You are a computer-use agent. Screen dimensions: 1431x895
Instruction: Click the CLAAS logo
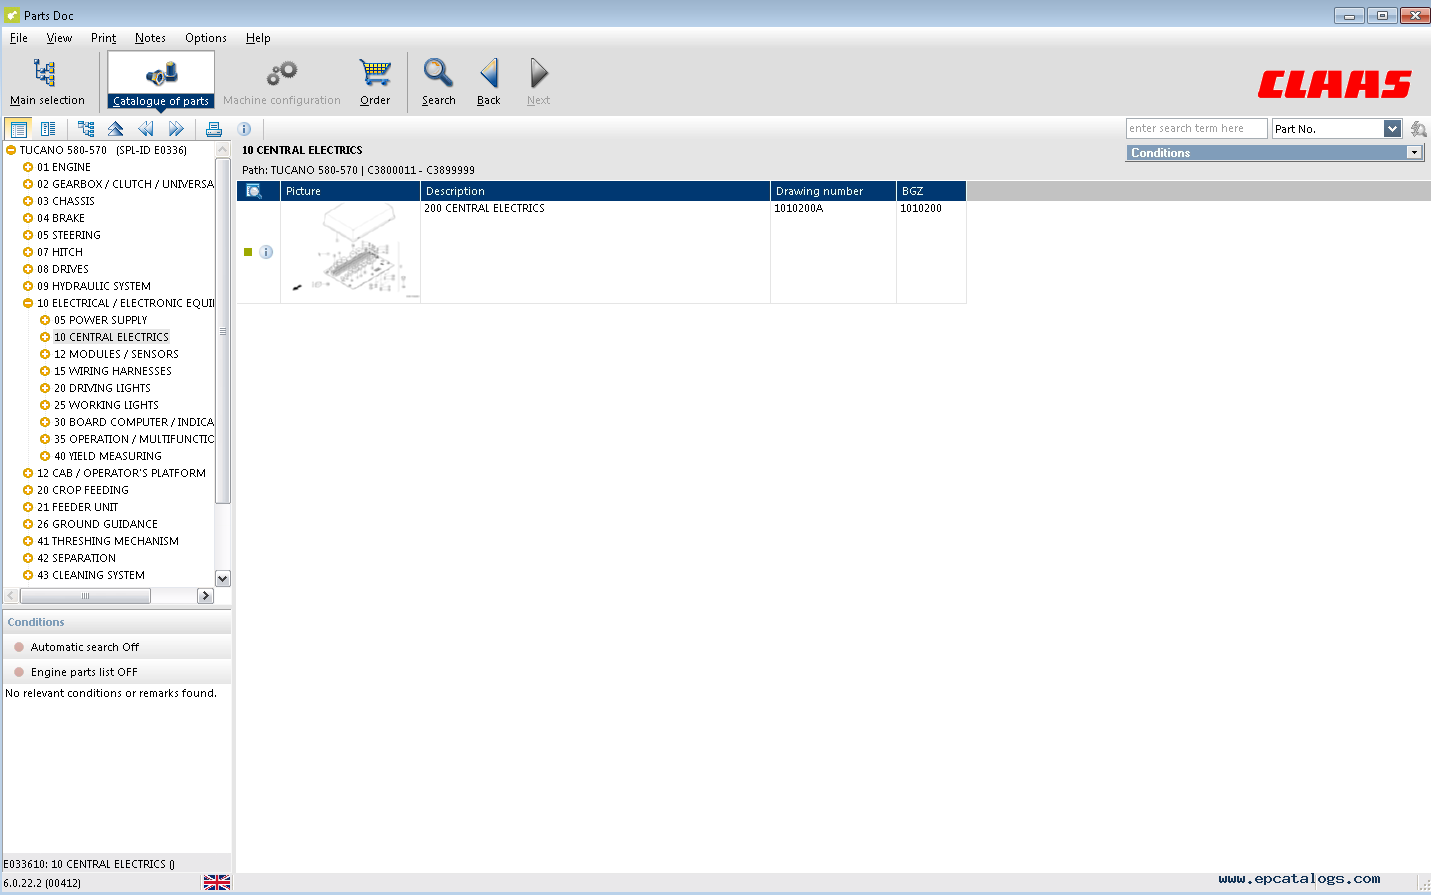[1334, 84]
